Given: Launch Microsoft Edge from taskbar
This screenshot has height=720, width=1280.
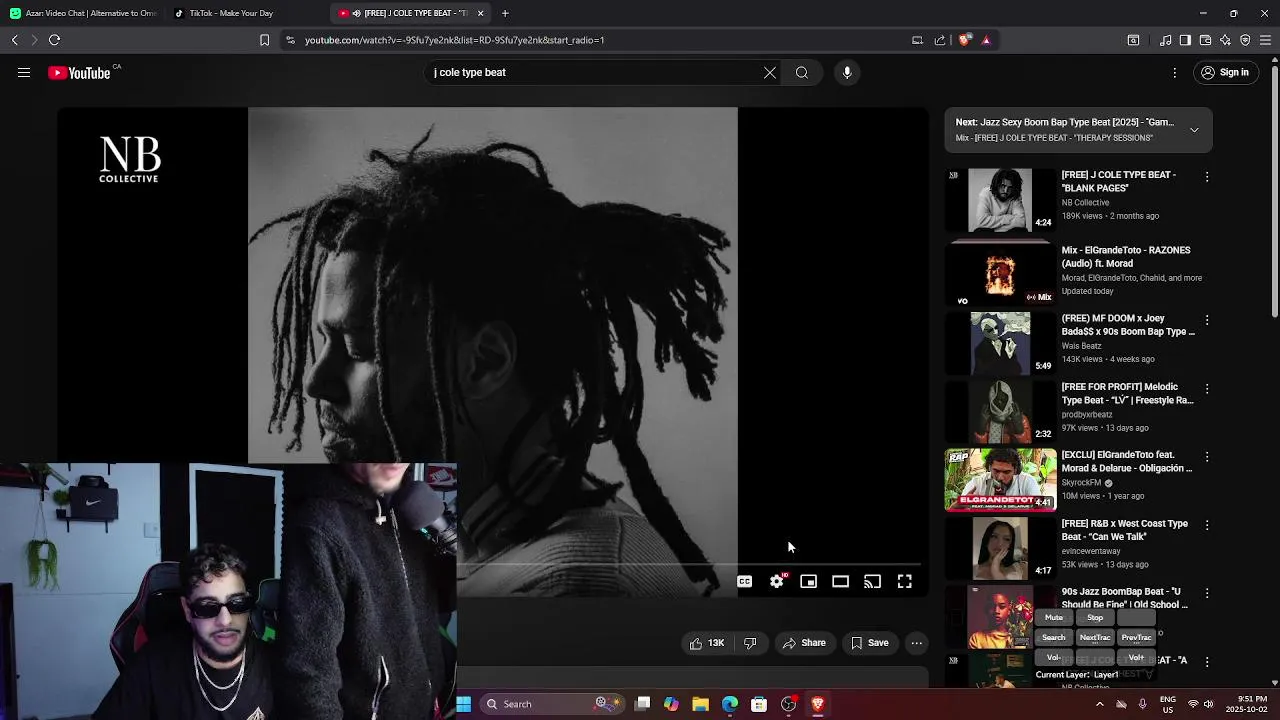Looking at the screenshot, I should [x=730, y=704].
